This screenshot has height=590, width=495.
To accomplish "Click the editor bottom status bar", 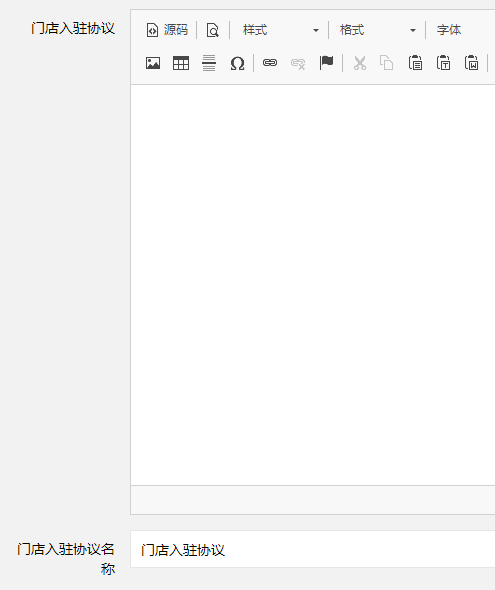I will pos(313,500).
